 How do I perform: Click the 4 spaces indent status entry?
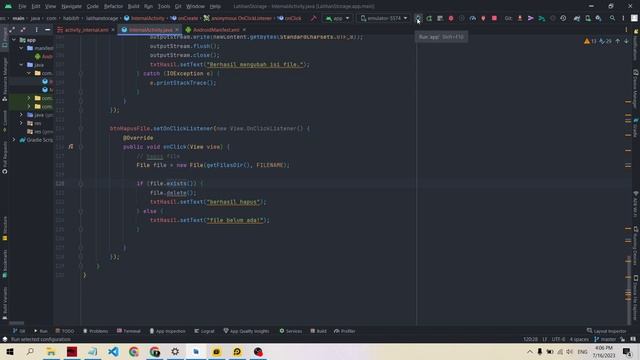pyautogui.click(x=579, y=339)
